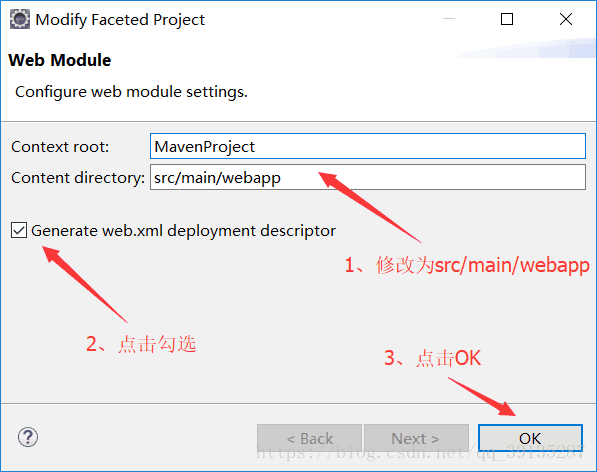
Task: Click the 'Configure web module settings.' description
Action: pos(131,92)
